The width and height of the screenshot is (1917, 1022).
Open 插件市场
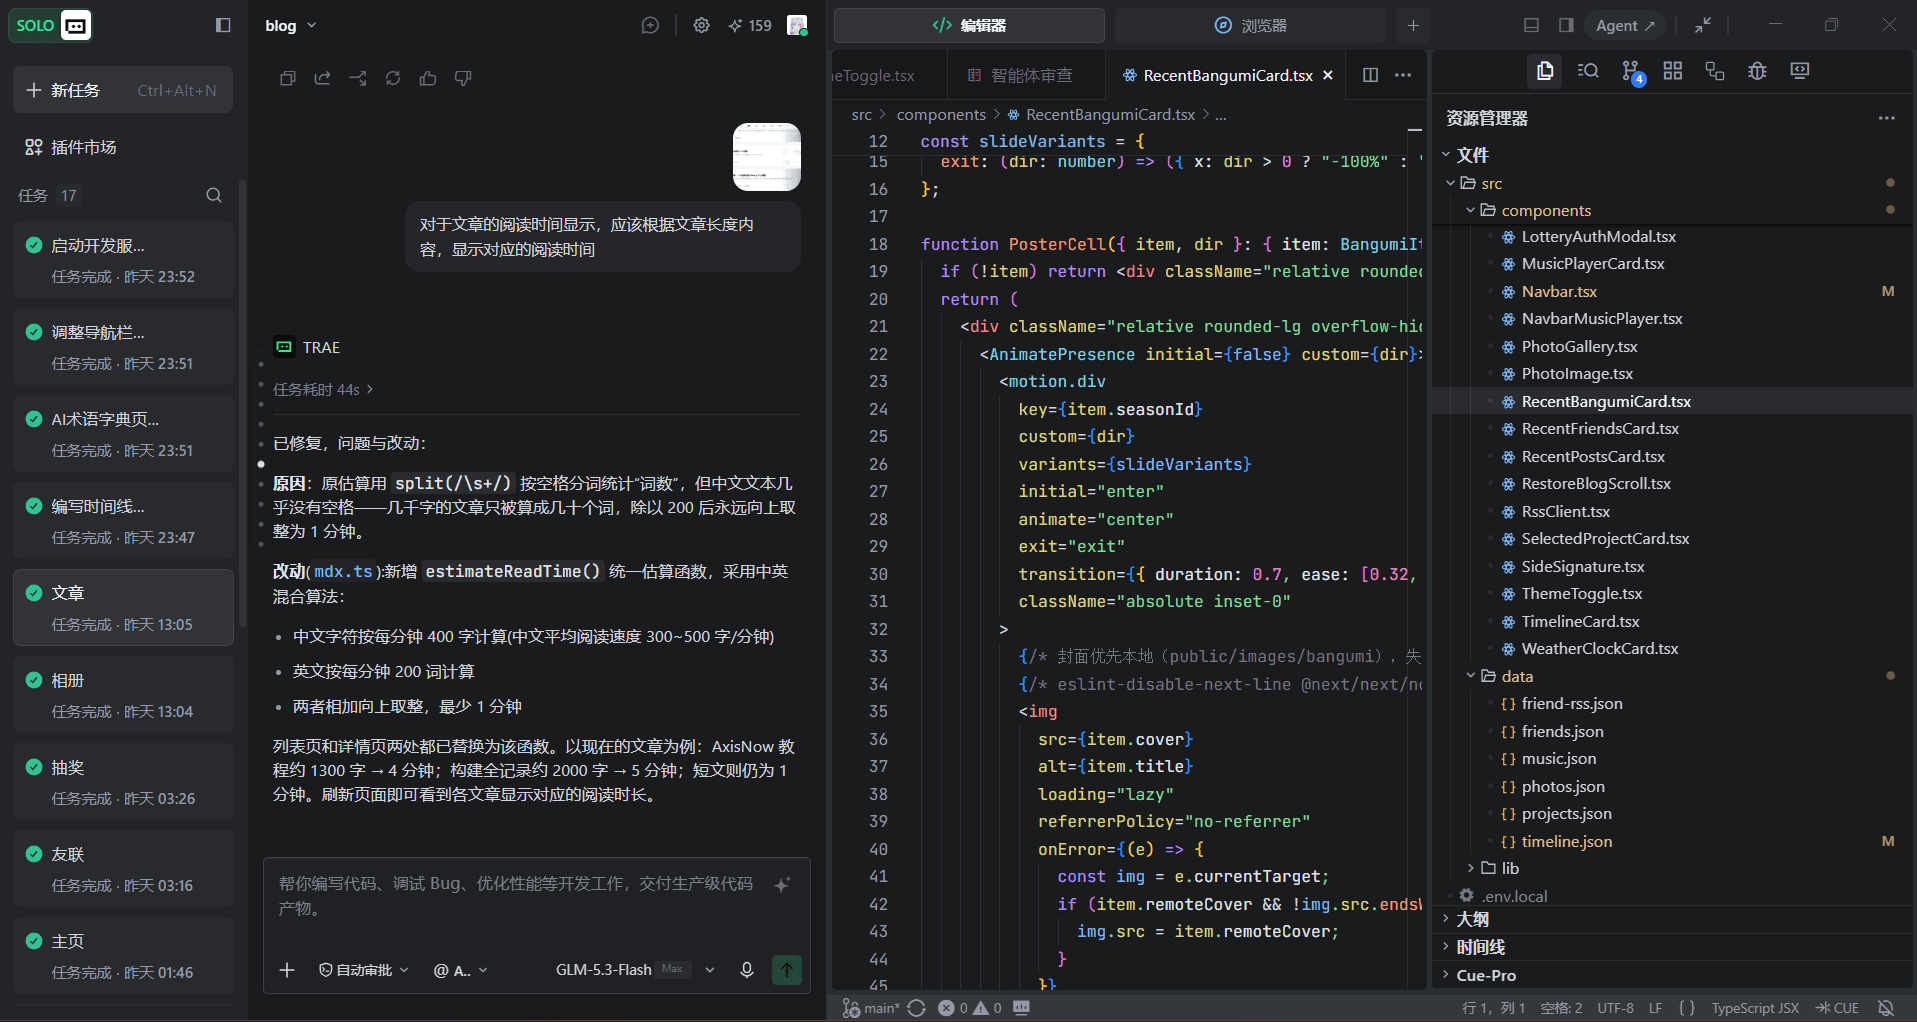point(71,147)
